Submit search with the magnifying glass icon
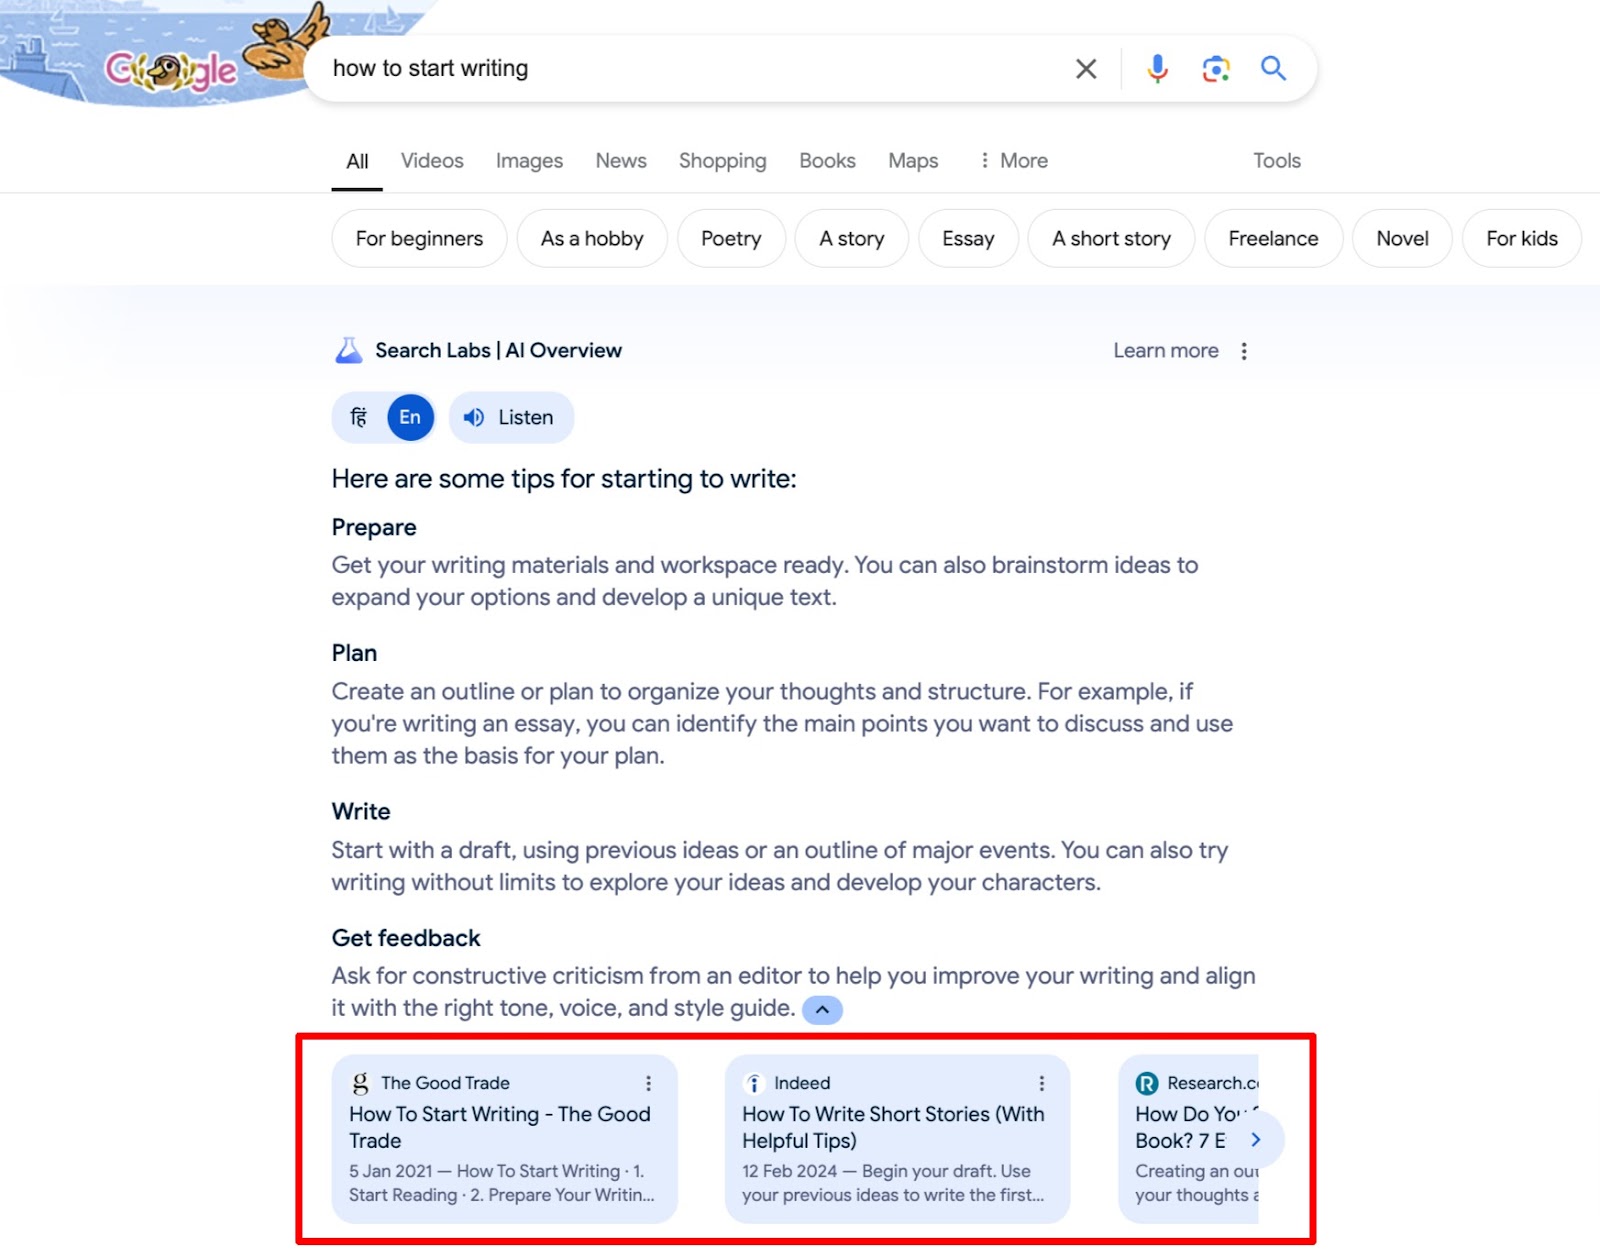The width and height of the screenshot is (1600, 1258). click(x=1273, y=69)
